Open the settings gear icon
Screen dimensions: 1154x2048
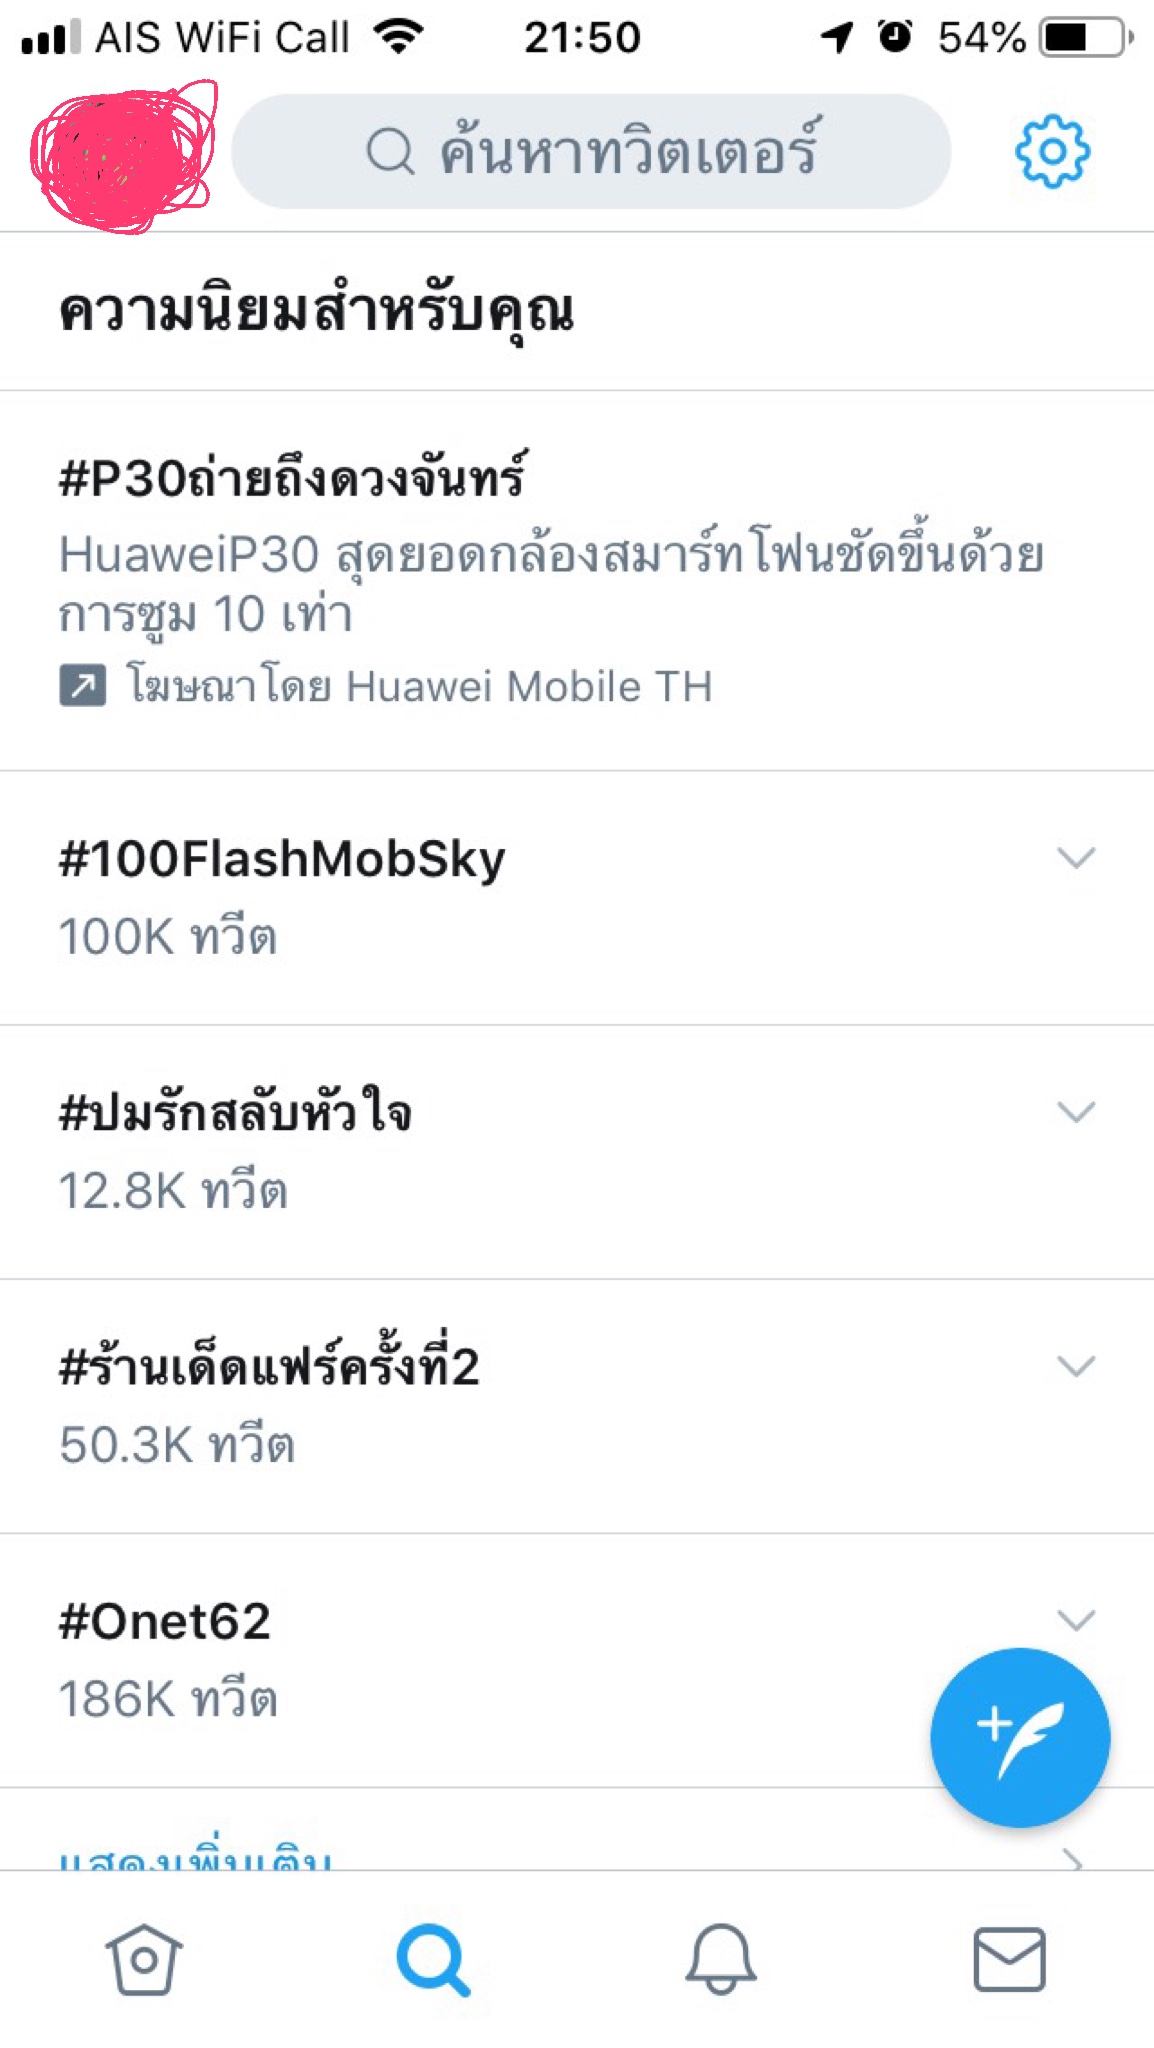1052,151
